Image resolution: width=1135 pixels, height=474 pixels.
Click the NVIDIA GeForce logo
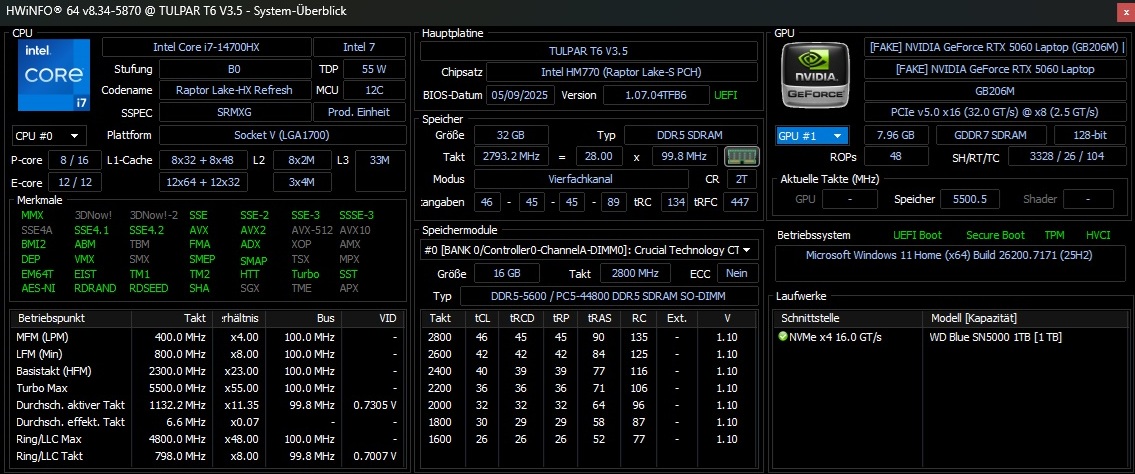[x=817, y=76]
